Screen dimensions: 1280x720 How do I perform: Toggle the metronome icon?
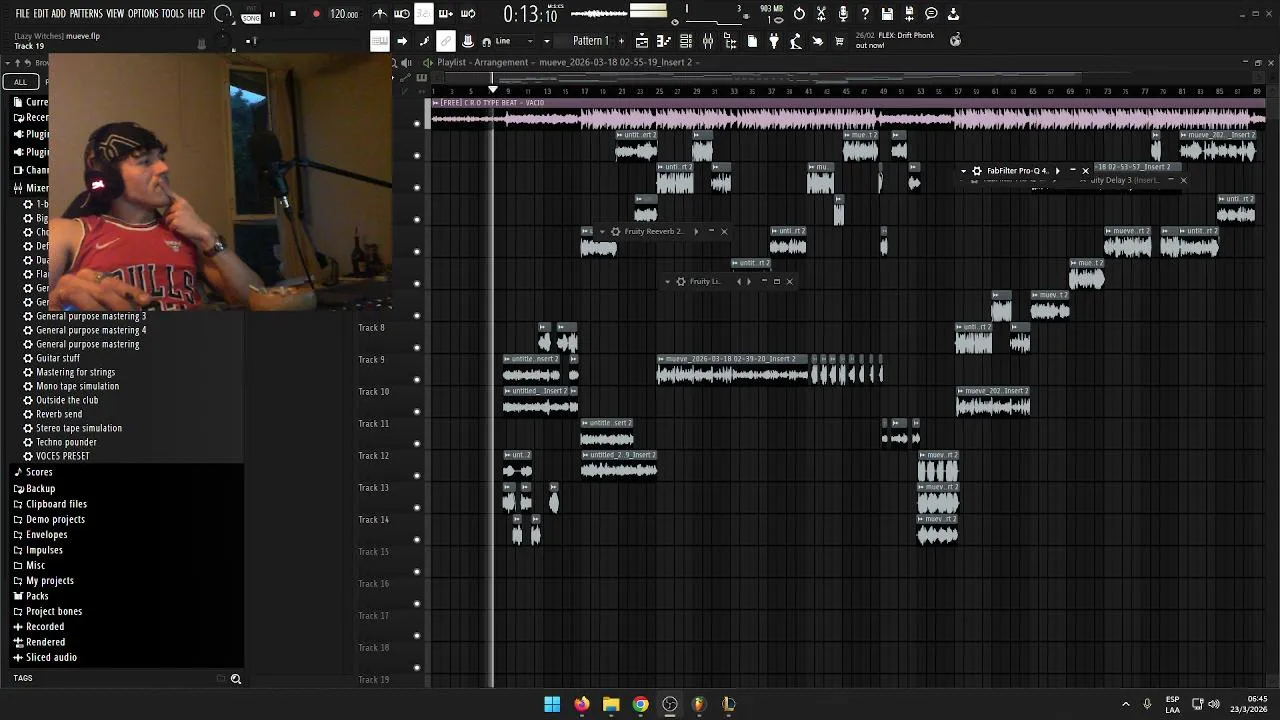coord(380,14)
